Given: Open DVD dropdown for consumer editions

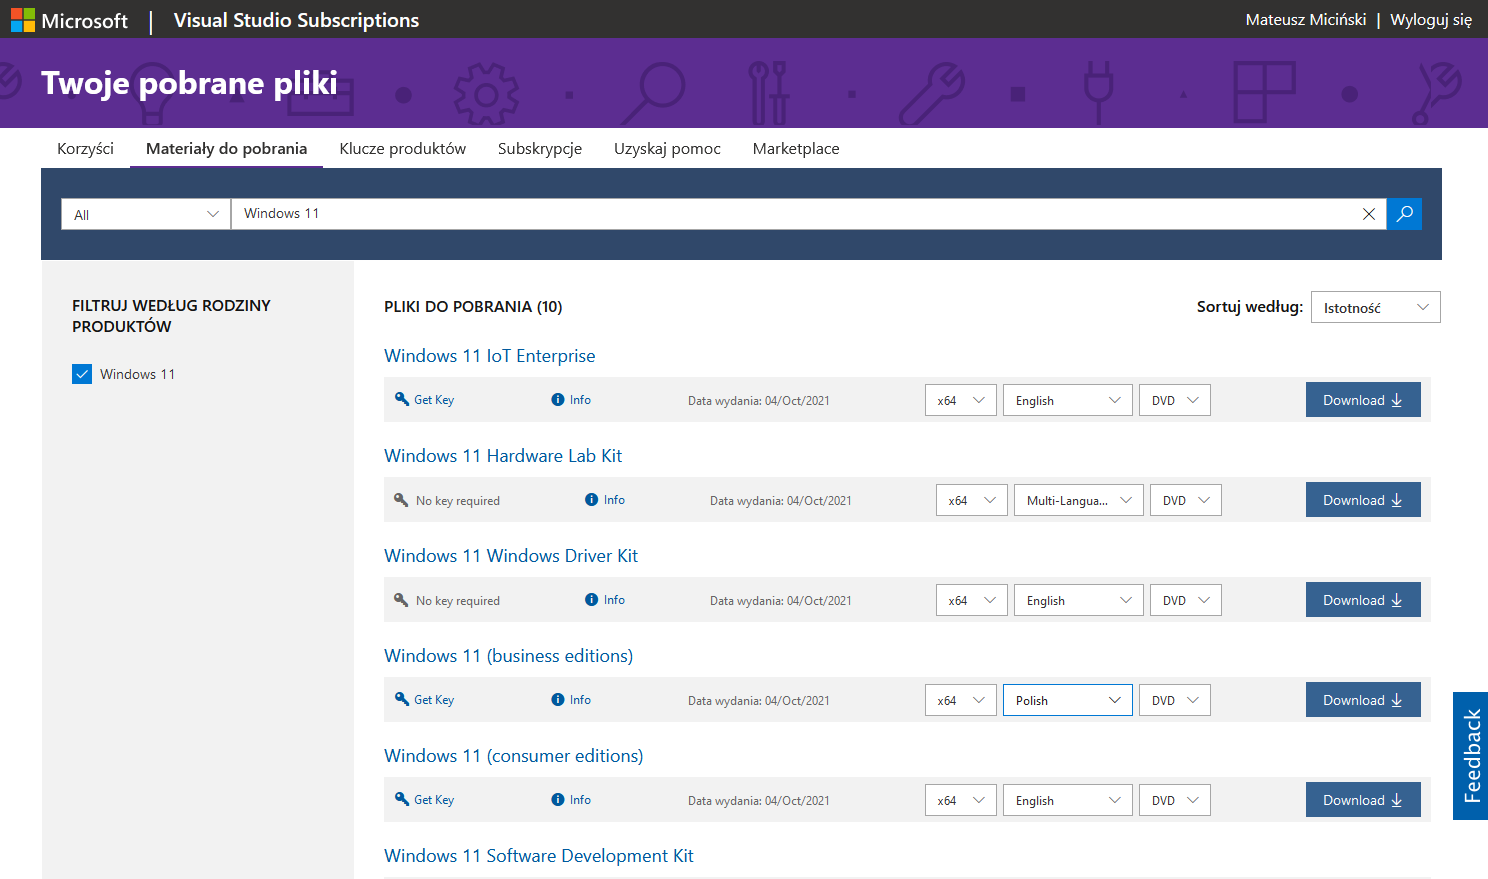Looking at the screenshot, I should [x=1175, y=800].
